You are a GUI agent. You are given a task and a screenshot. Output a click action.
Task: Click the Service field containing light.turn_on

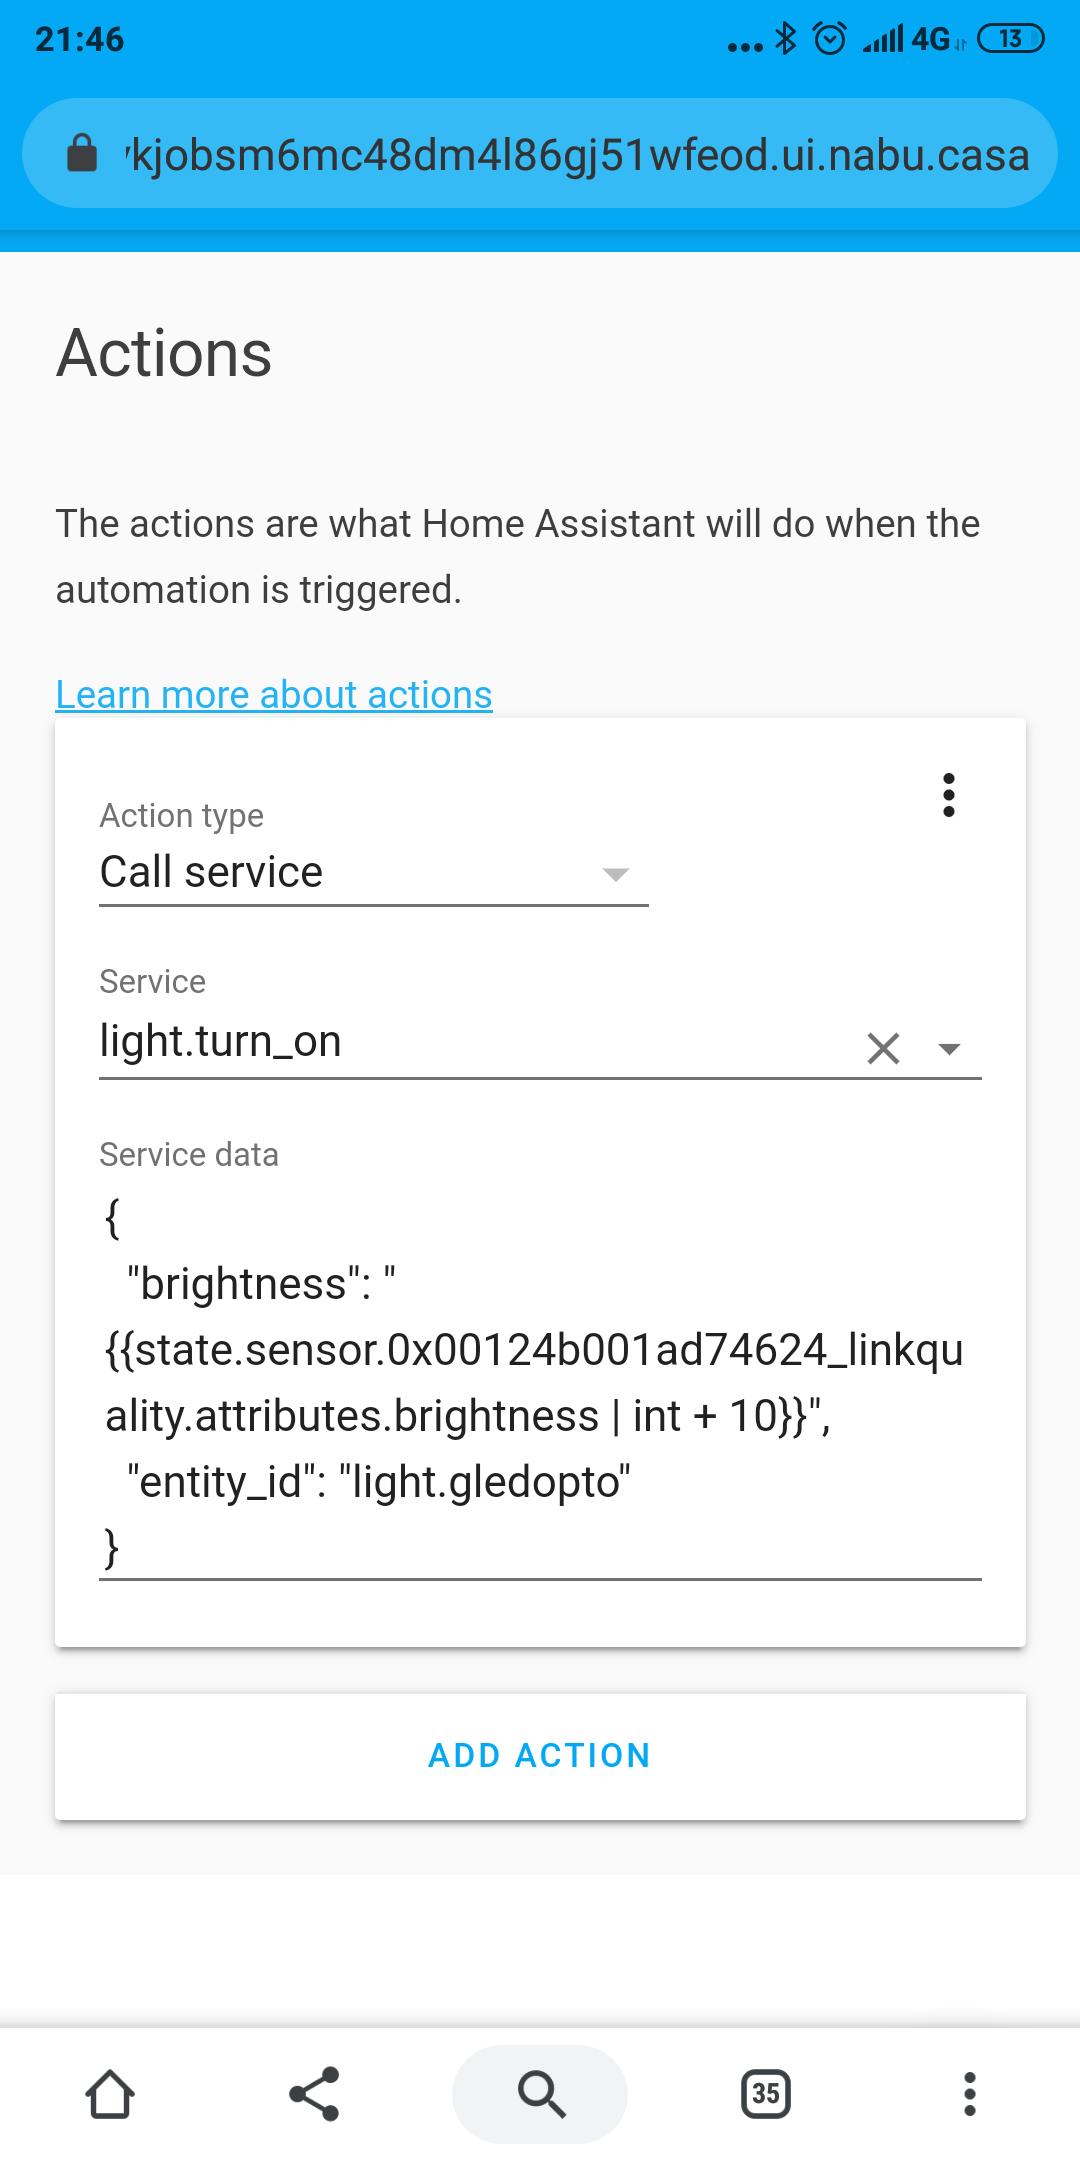coord(470,1042)
